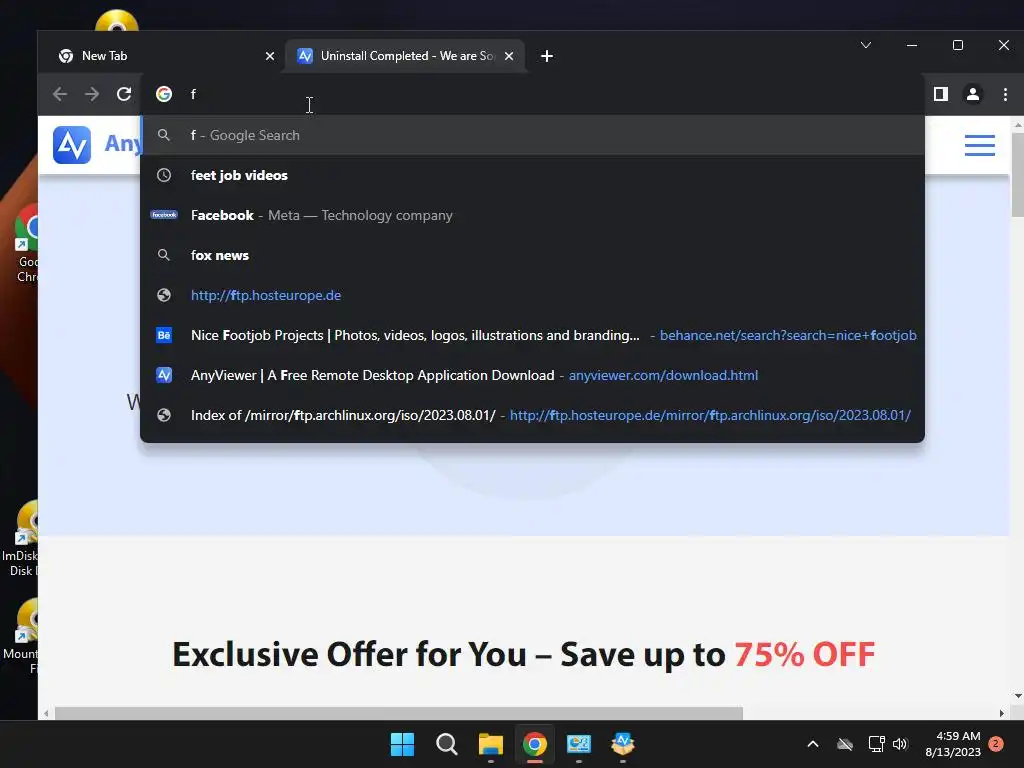Select 'feet job videos' history suggestion

tap(532, 175)
